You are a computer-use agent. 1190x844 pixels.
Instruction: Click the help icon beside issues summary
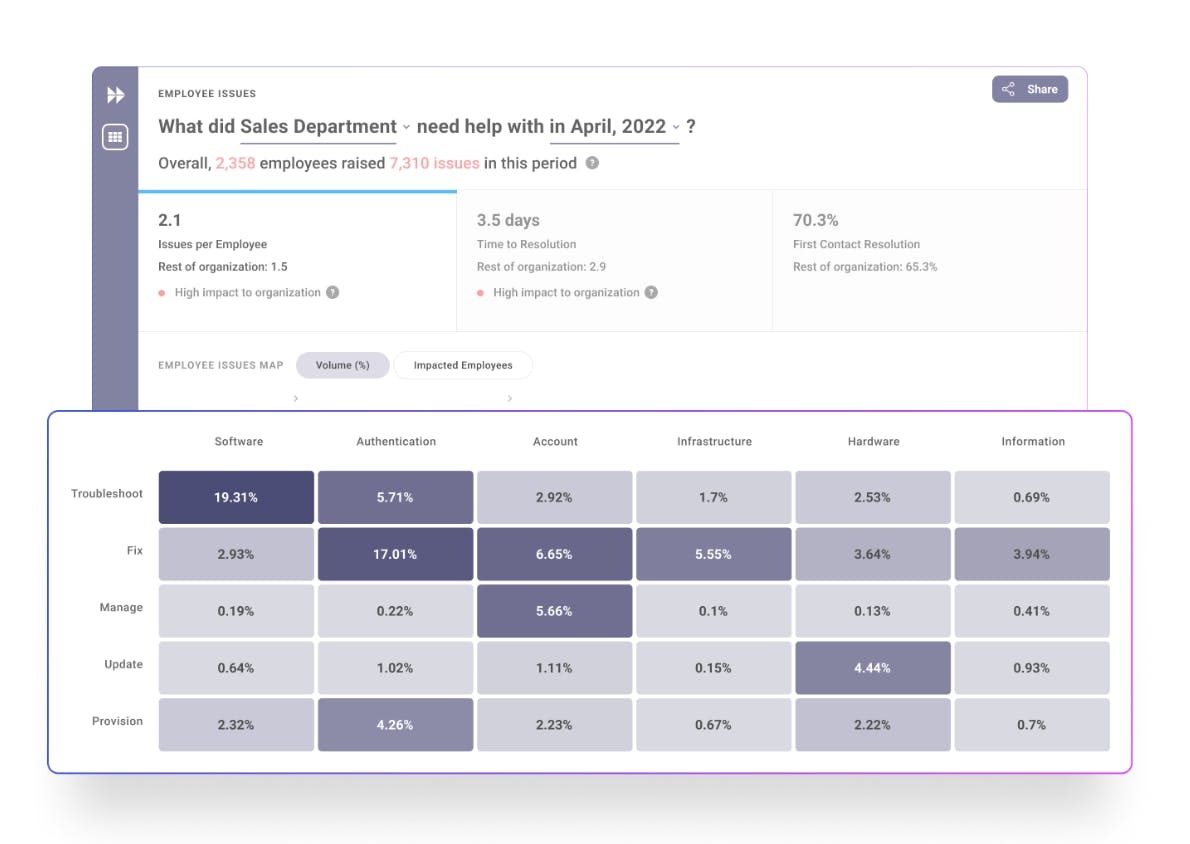coord(592,163)
